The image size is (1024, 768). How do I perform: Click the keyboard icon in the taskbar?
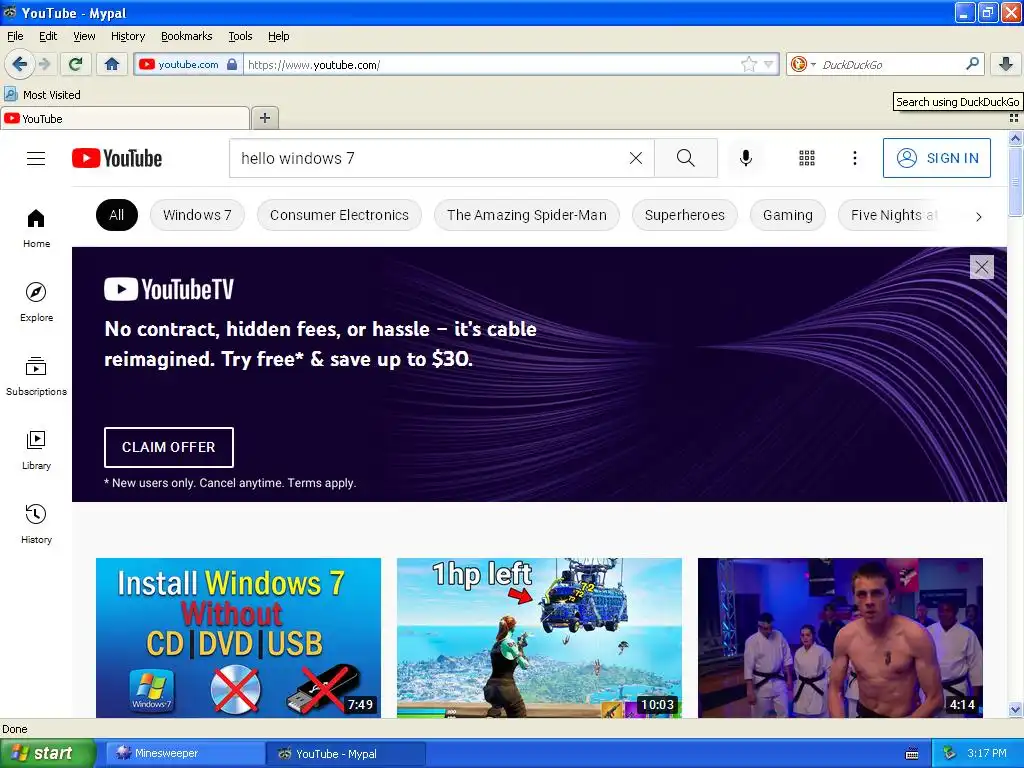[912, 754]
